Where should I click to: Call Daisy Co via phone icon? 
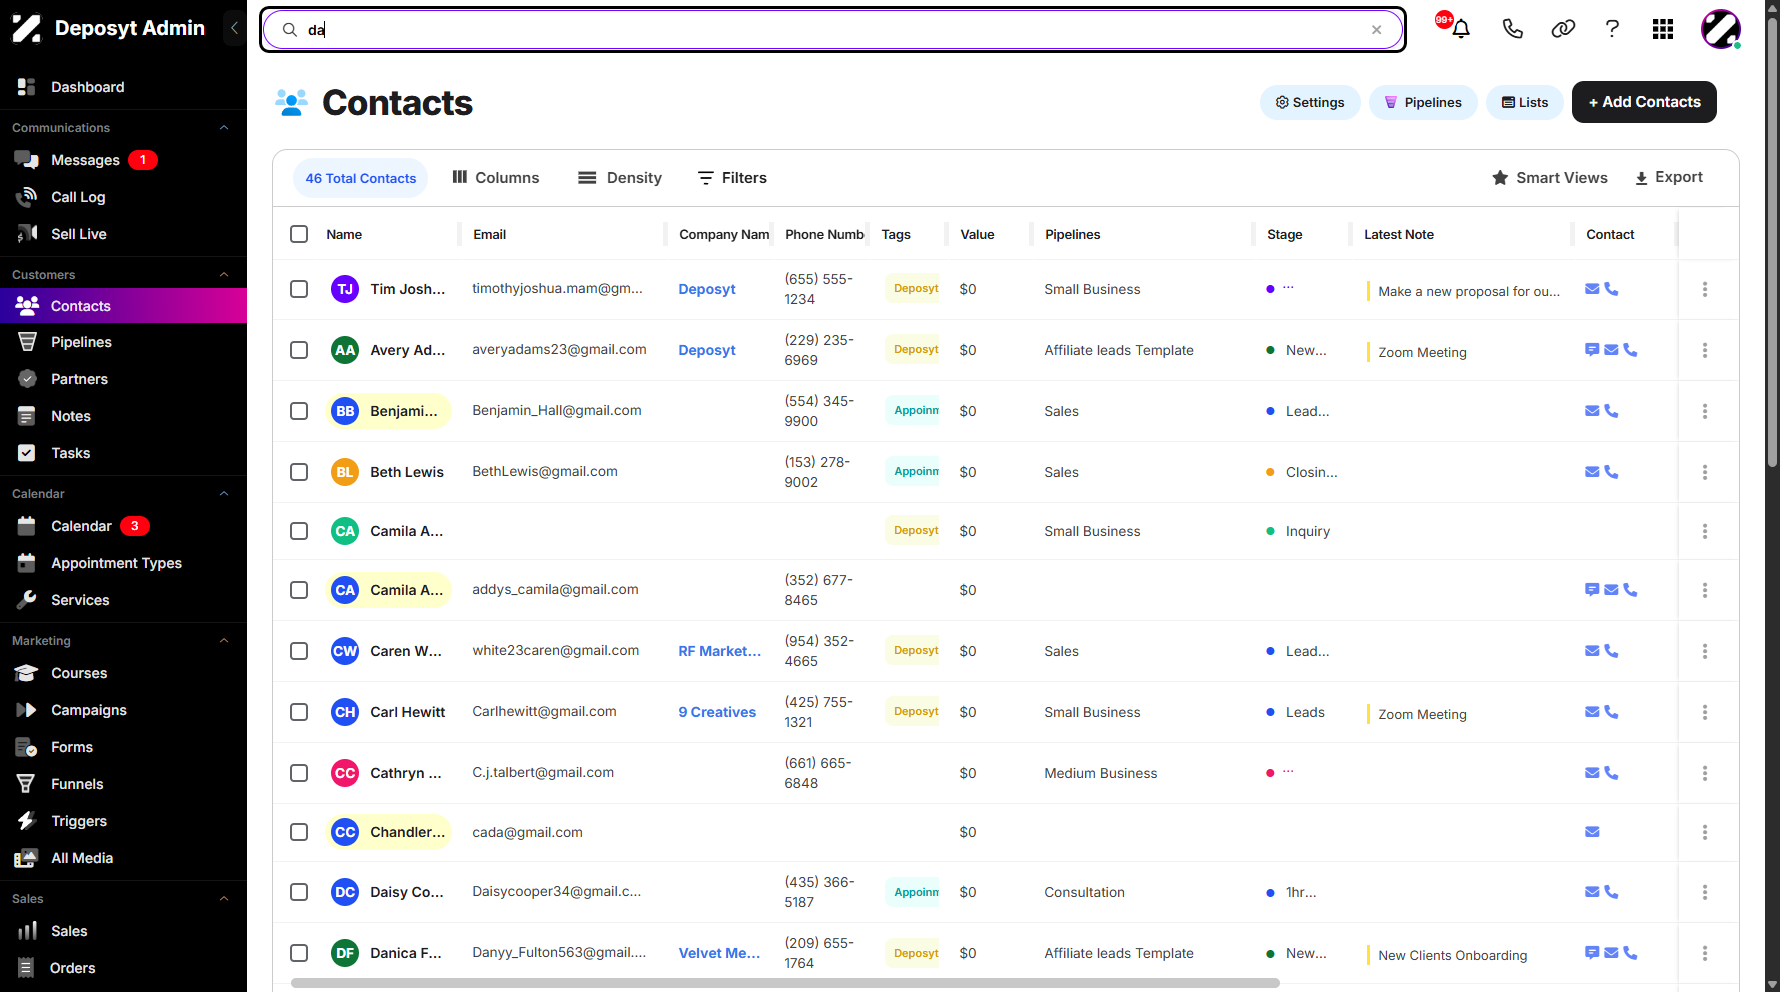click(x=1611, y=892)
